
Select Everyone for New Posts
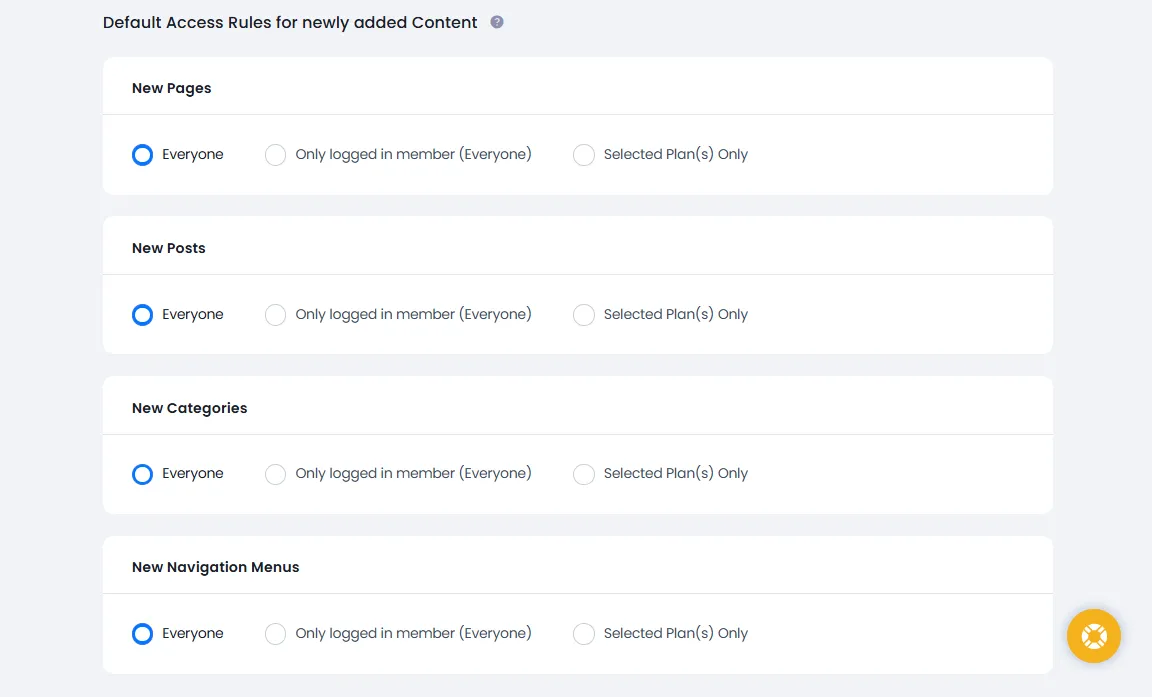tap(143, 315)
